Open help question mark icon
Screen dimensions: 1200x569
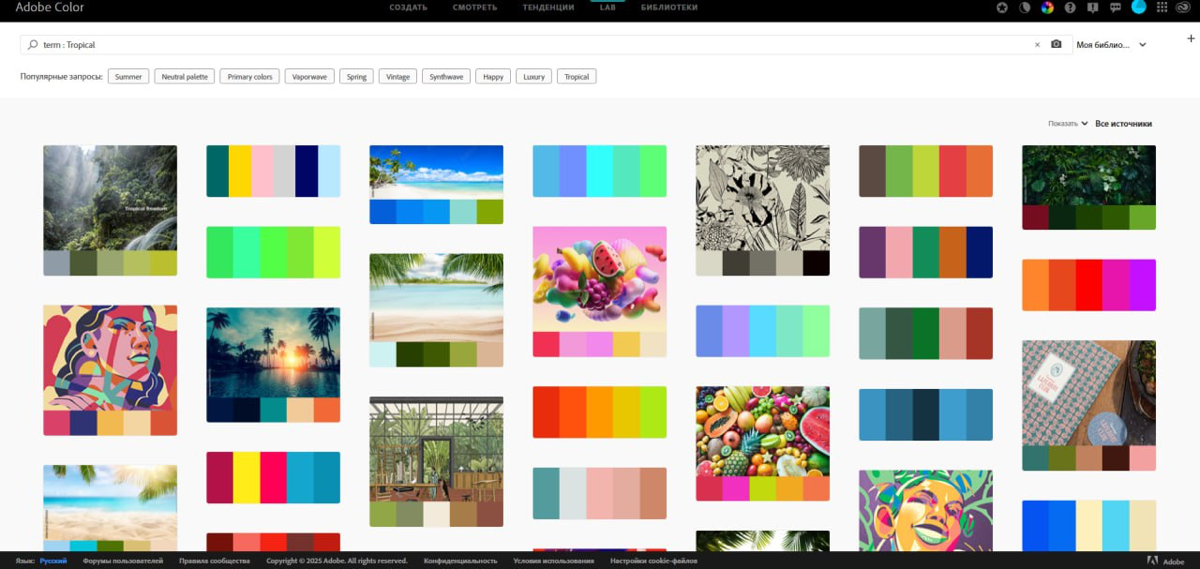pos(1070,7)
